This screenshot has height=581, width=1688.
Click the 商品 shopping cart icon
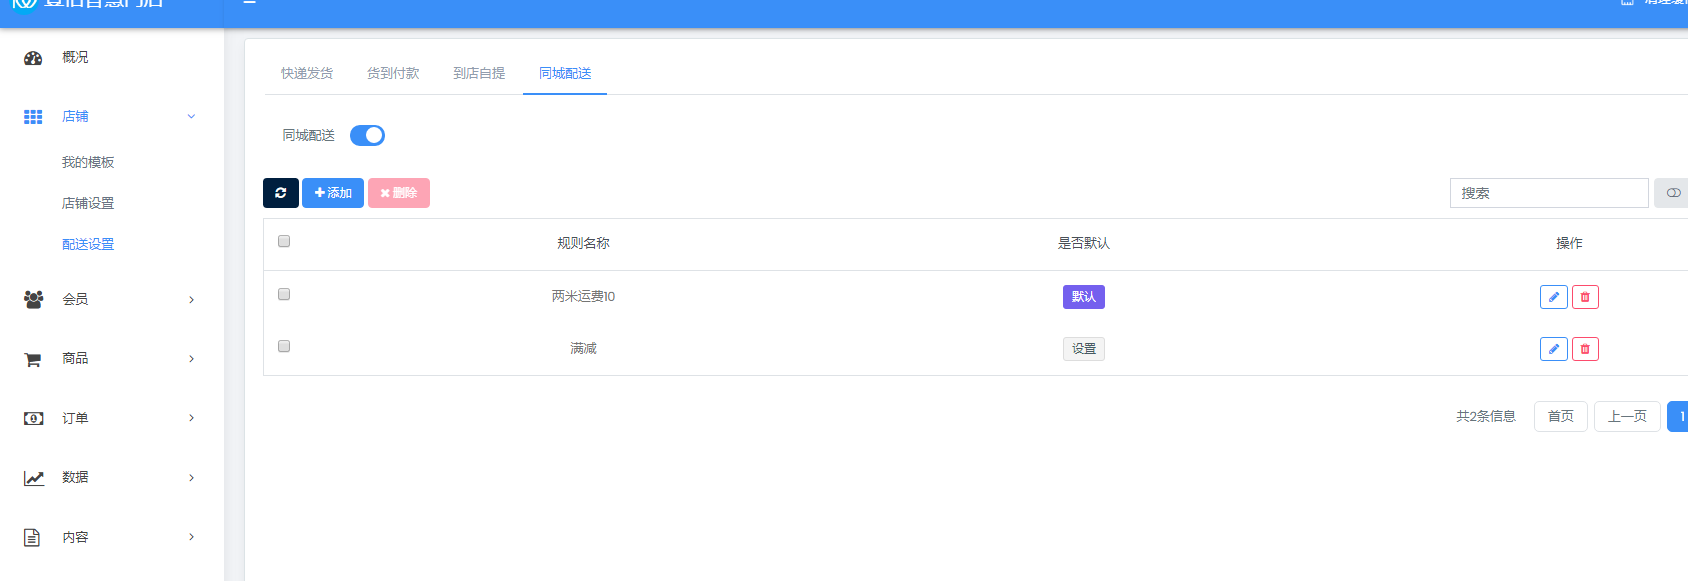point(33,359)
